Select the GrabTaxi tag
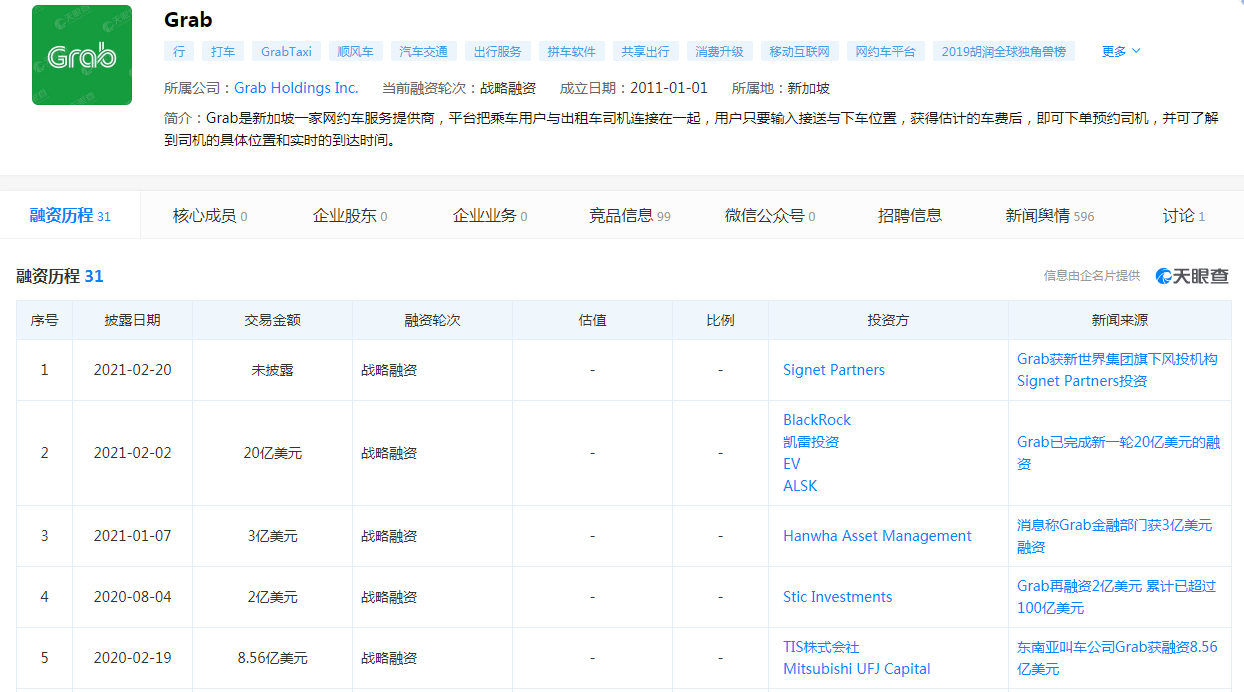The height and width of the screenshot is (692, 1244). [286, 51]
